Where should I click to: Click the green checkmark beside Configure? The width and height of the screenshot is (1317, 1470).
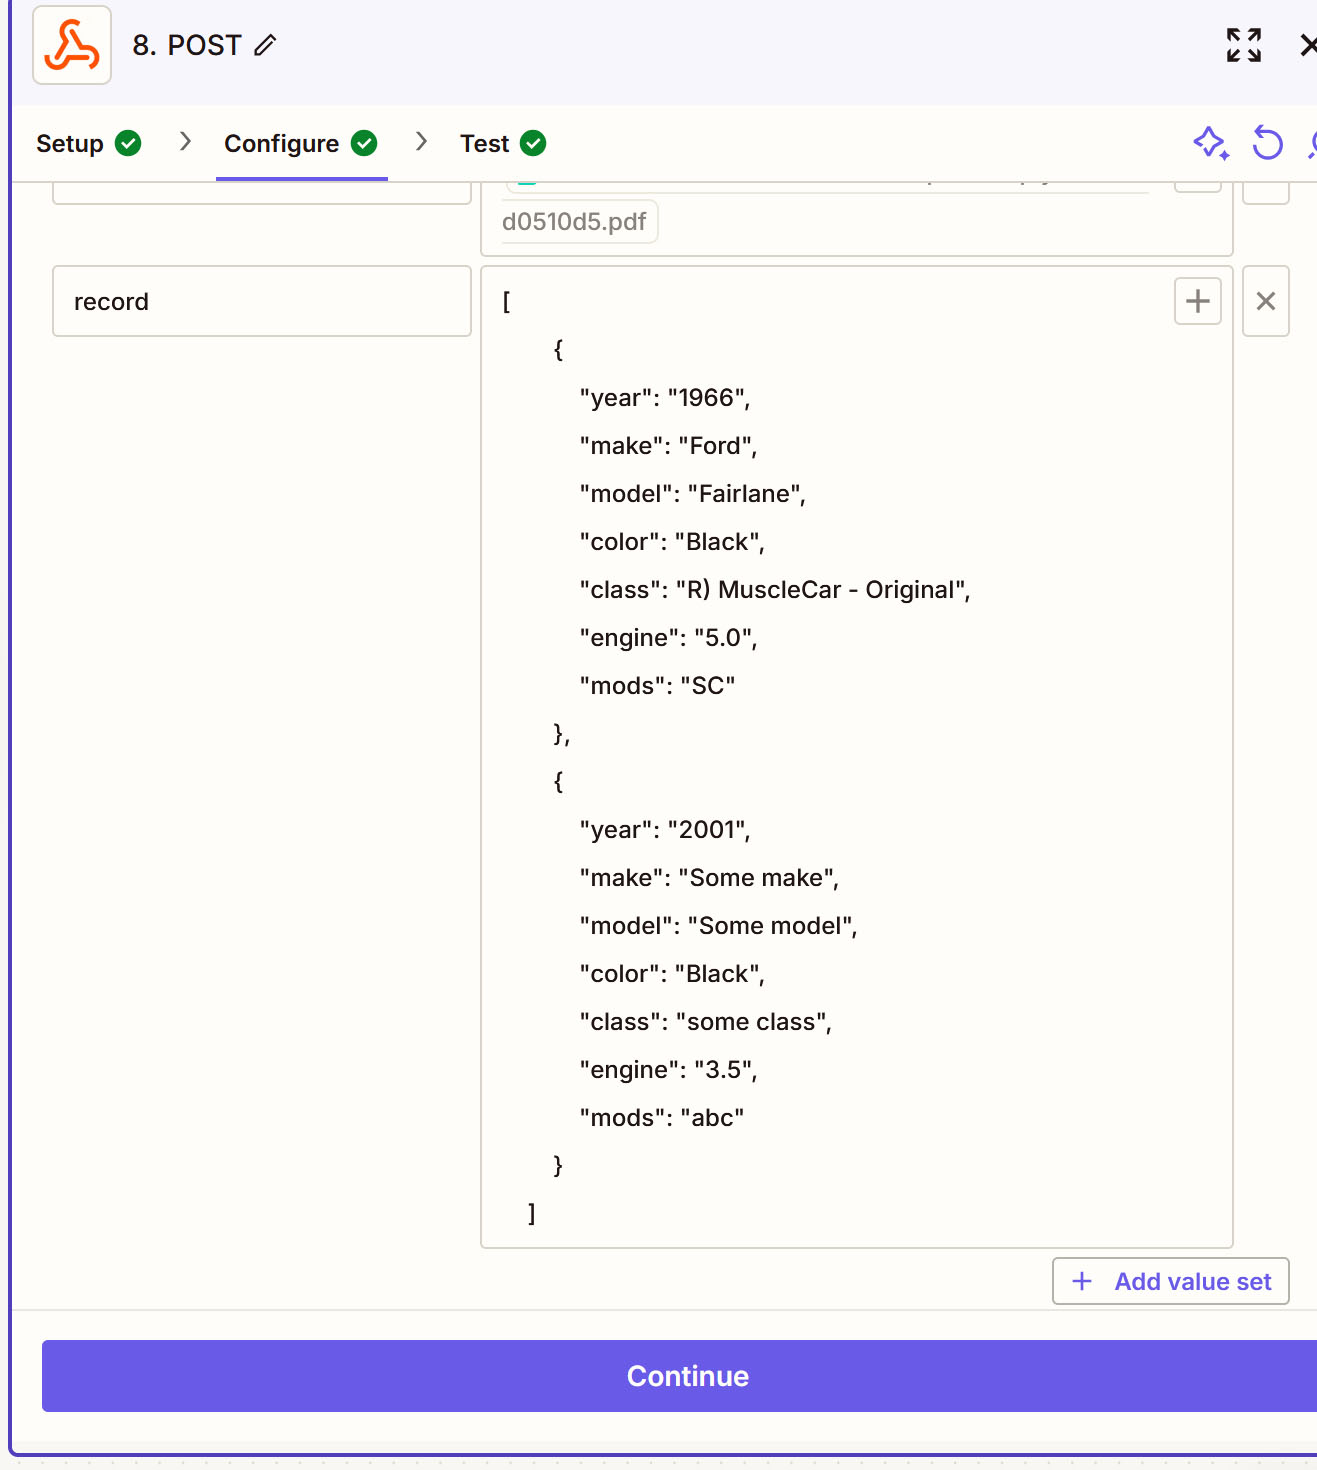coord(364,143)
